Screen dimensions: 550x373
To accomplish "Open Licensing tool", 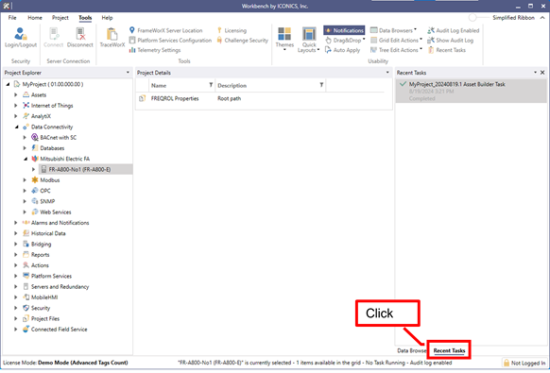I will pyautogui.click(x=232, y=31).
